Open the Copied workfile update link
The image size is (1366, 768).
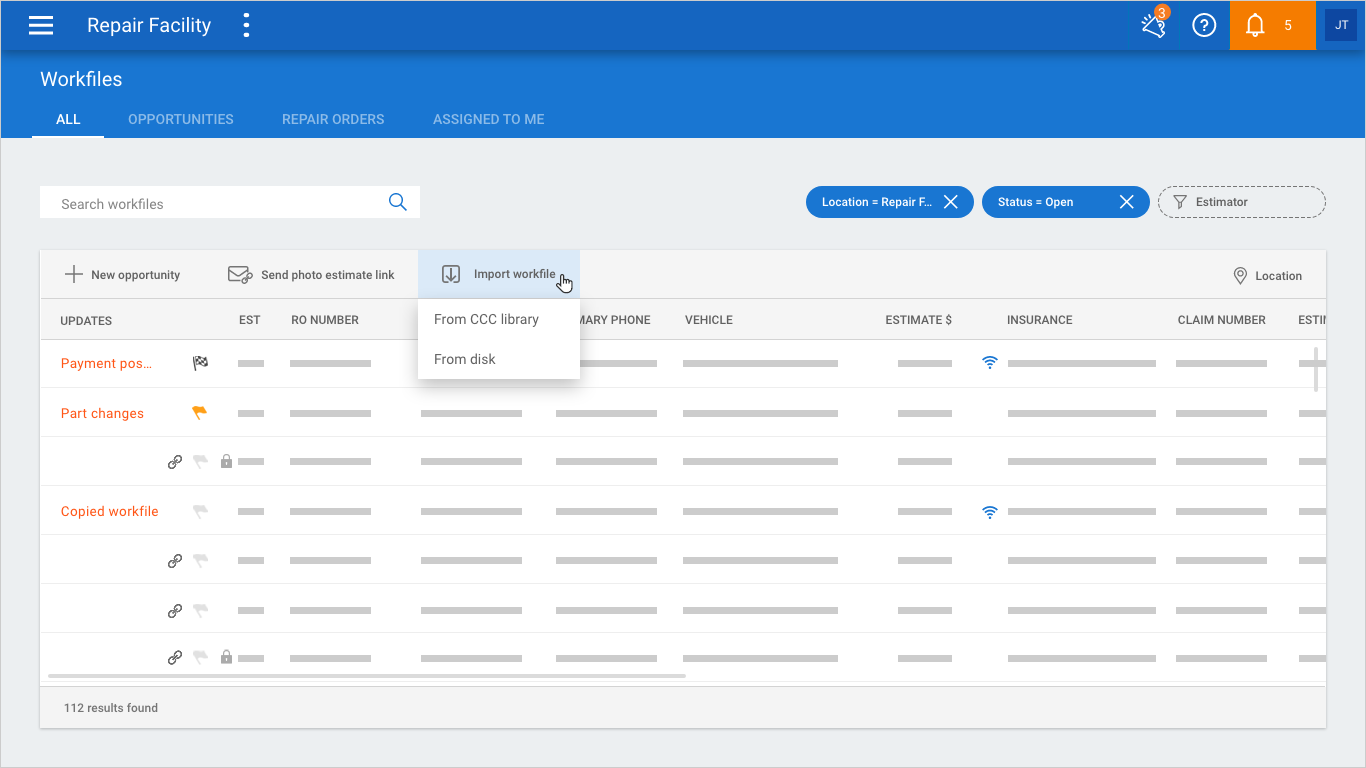coord(110,511)
